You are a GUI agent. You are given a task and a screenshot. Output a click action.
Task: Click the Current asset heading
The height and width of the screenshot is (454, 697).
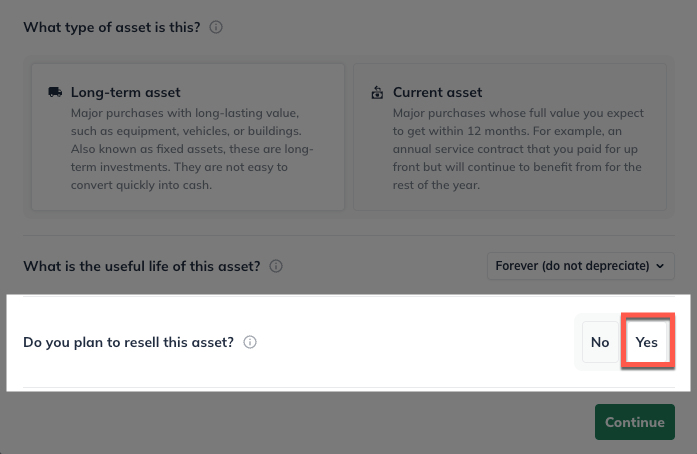[437, 92]
